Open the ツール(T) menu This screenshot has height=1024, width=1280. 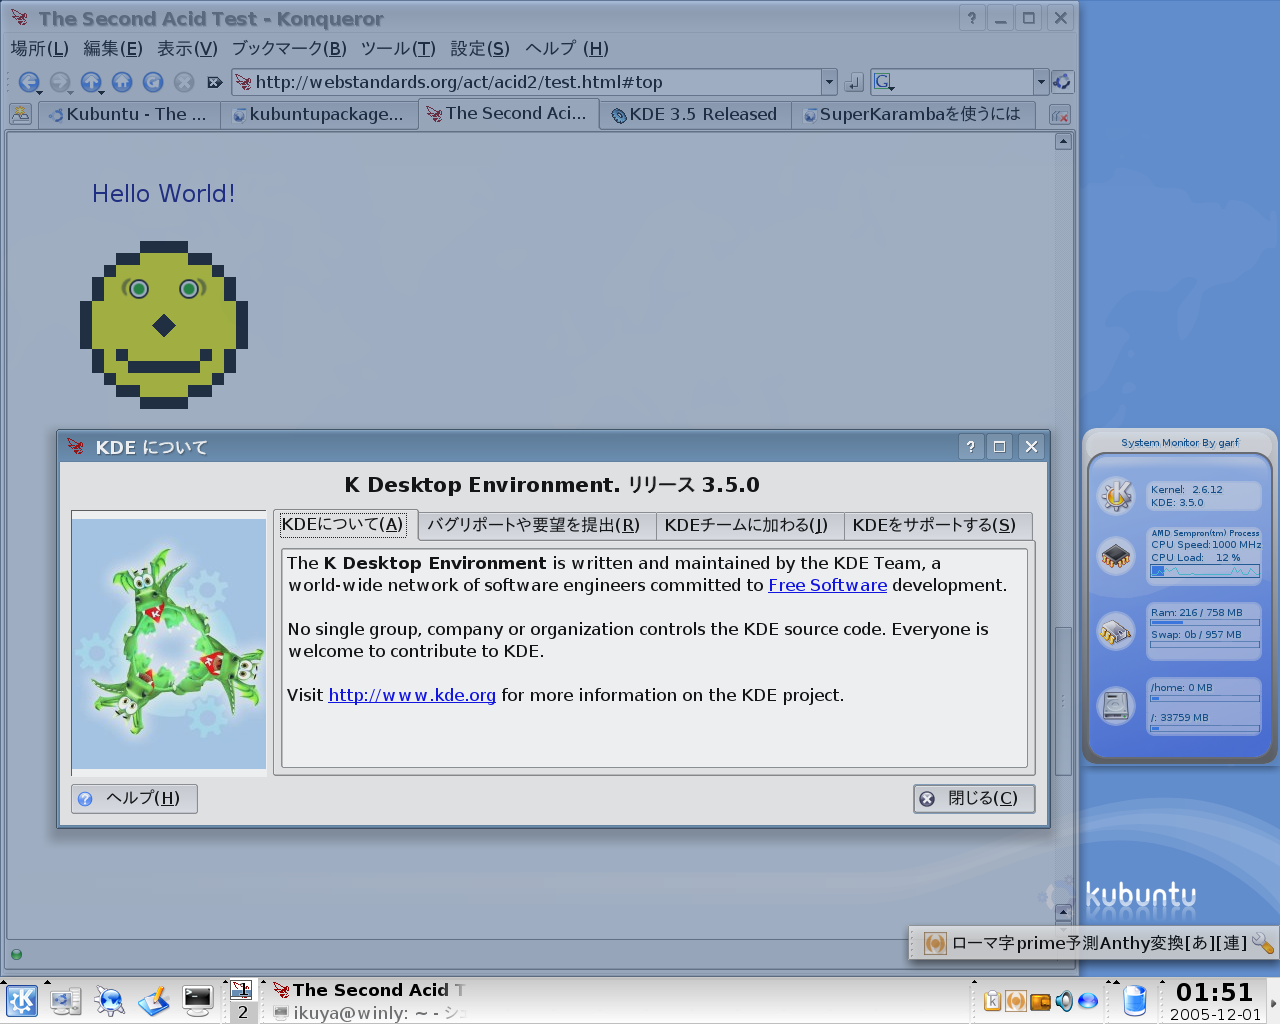click(x=398, y=49)
